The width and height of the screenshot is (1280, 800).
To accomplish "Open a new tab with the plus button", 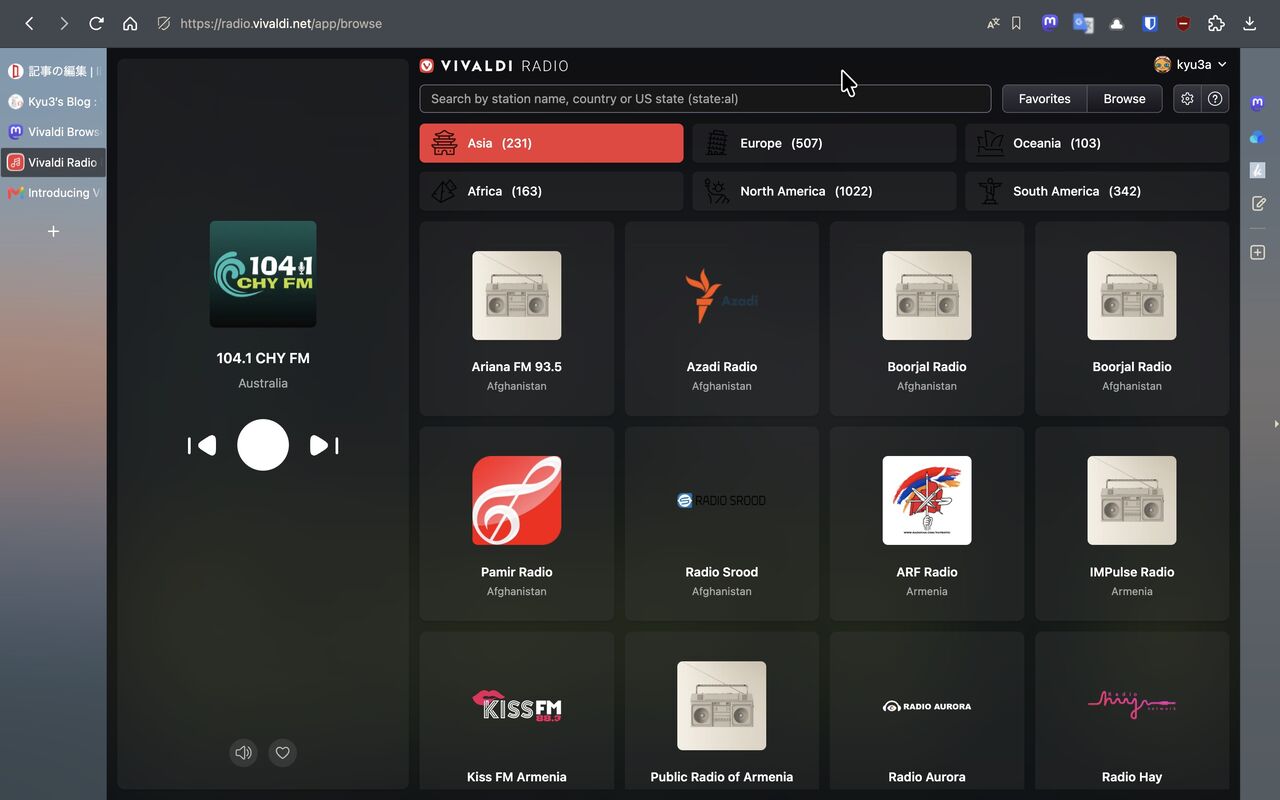I will click(53, 231).
